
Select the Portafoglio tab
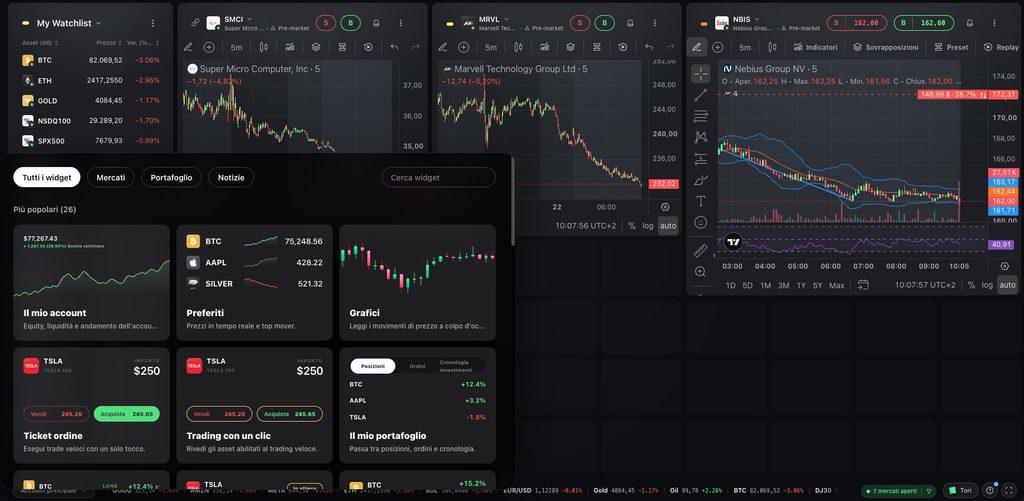[171, 177]
